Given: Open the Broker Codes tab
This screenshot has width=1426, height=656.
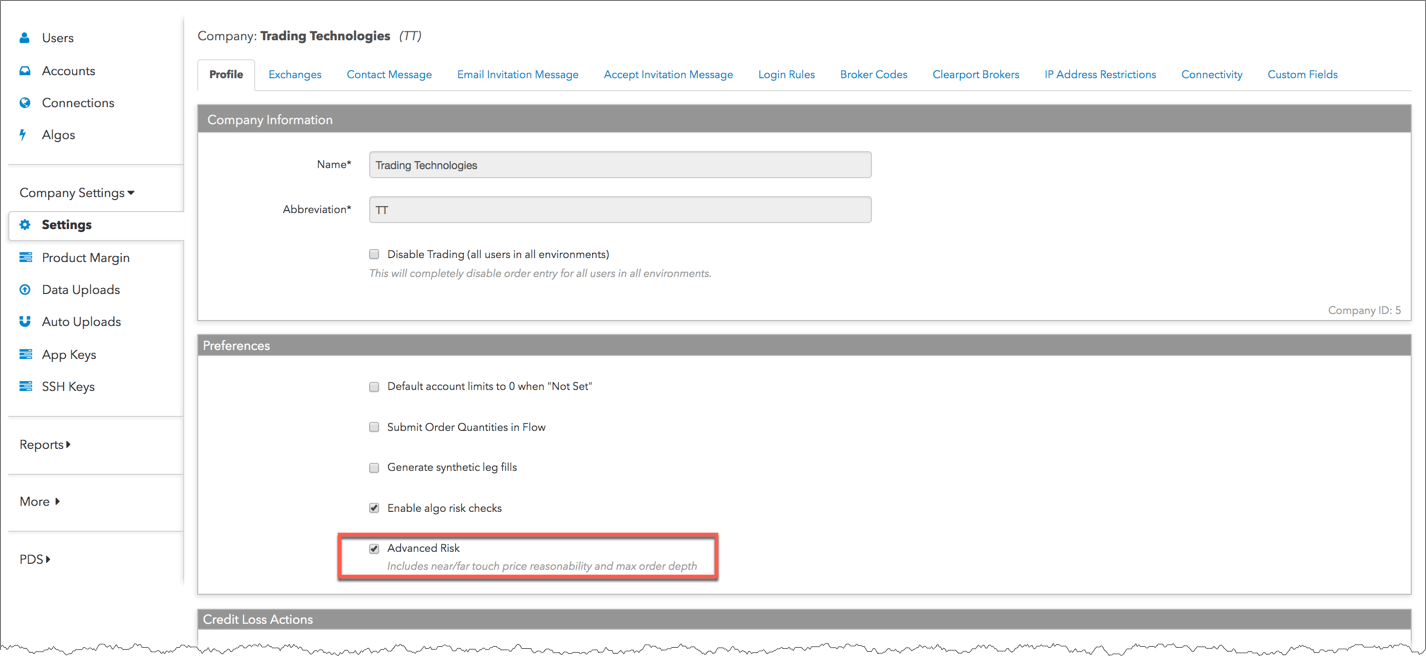Looking at the screenshot, I should pos(874,75).
